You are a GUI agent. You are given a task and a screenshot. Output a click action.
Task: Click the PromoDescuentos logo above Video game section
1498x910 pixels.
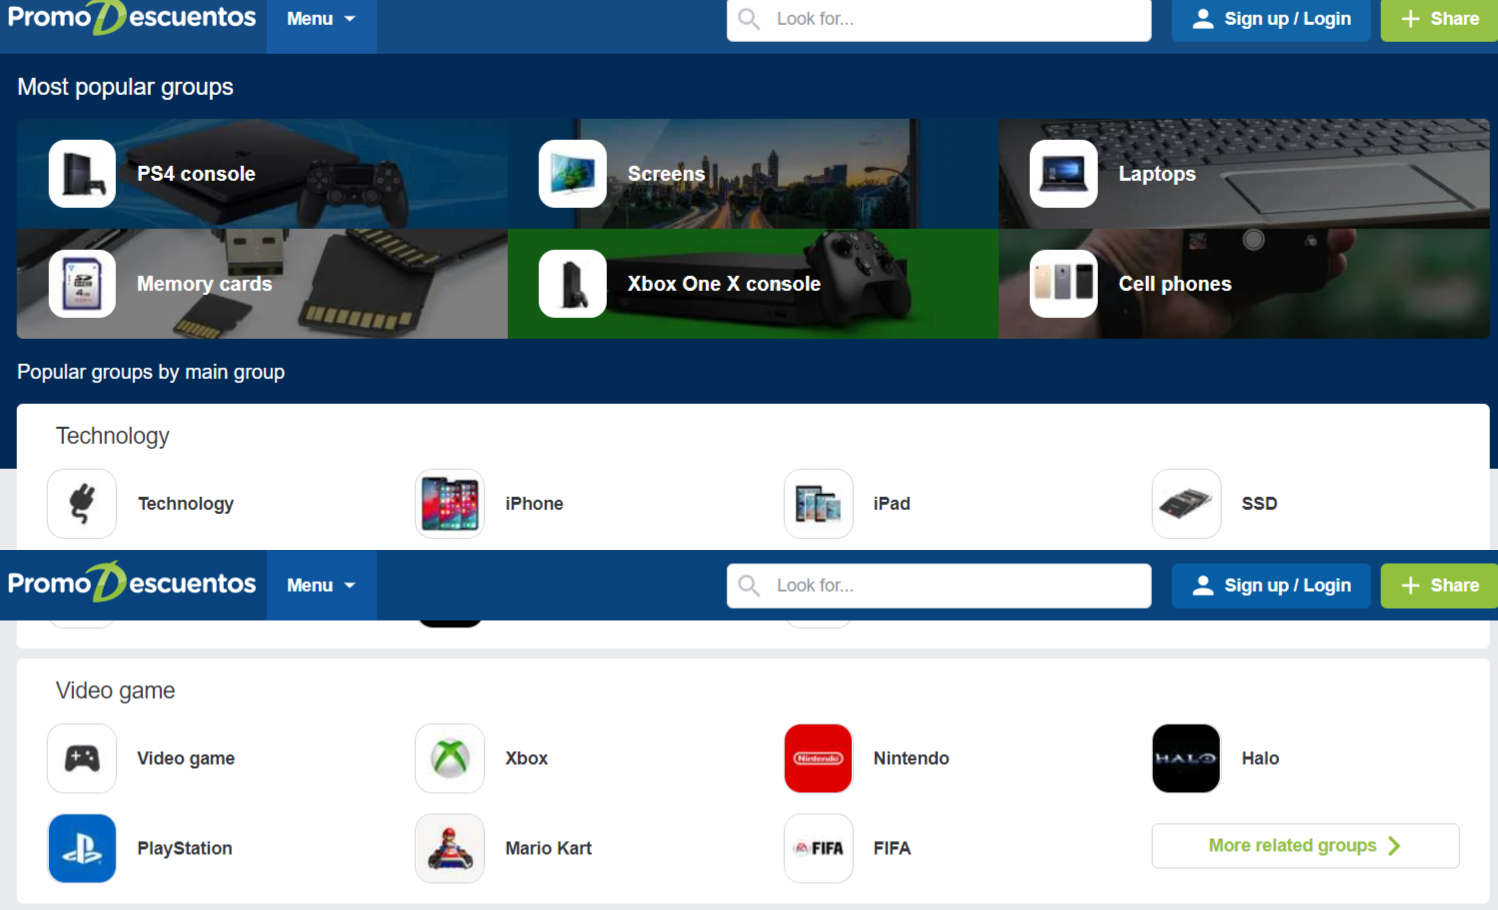pos(132,583)
